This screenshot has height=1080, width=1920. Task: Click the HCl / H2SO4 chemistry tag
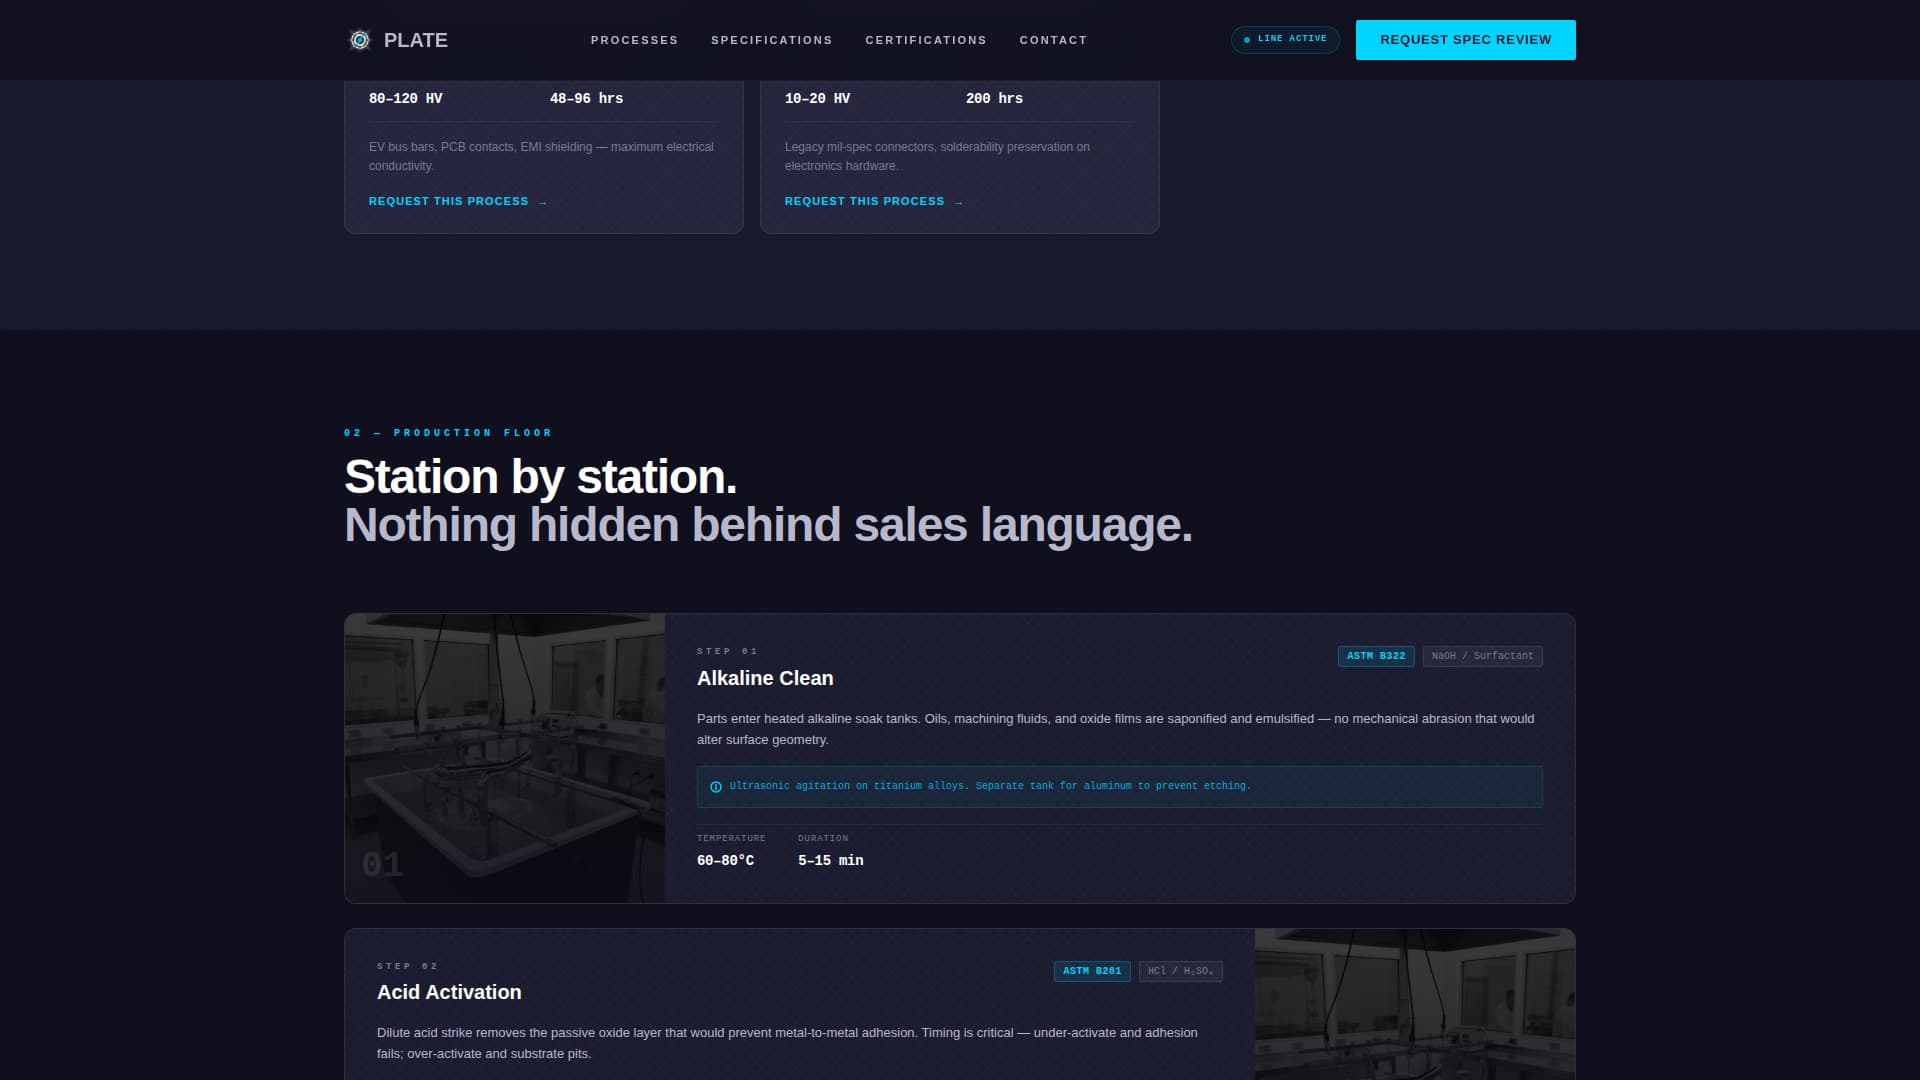click(1180, 971)
